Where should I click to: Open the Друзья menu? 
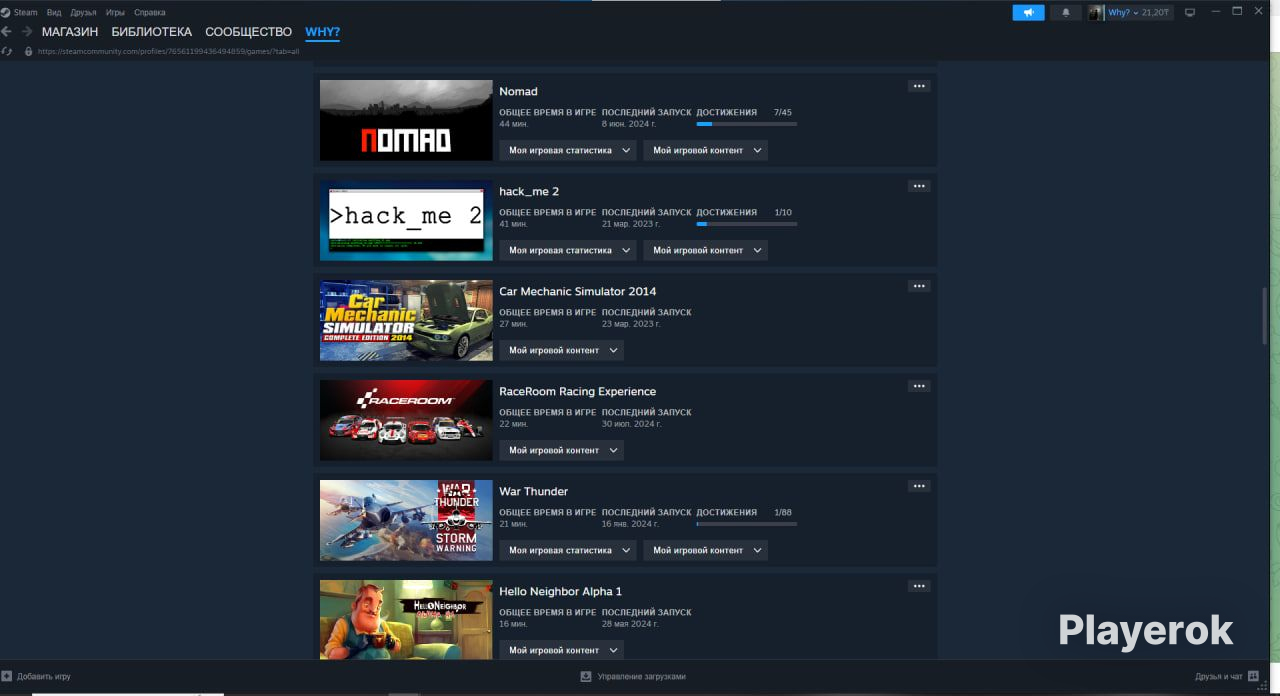point(83,12)
